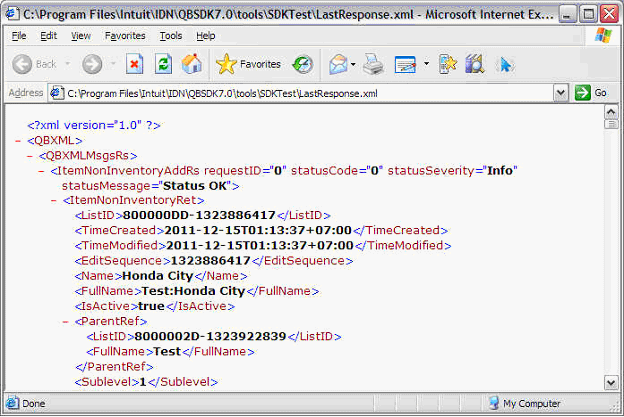
Task: Click the scrollbar down arrow
Action: click(611, 383)
